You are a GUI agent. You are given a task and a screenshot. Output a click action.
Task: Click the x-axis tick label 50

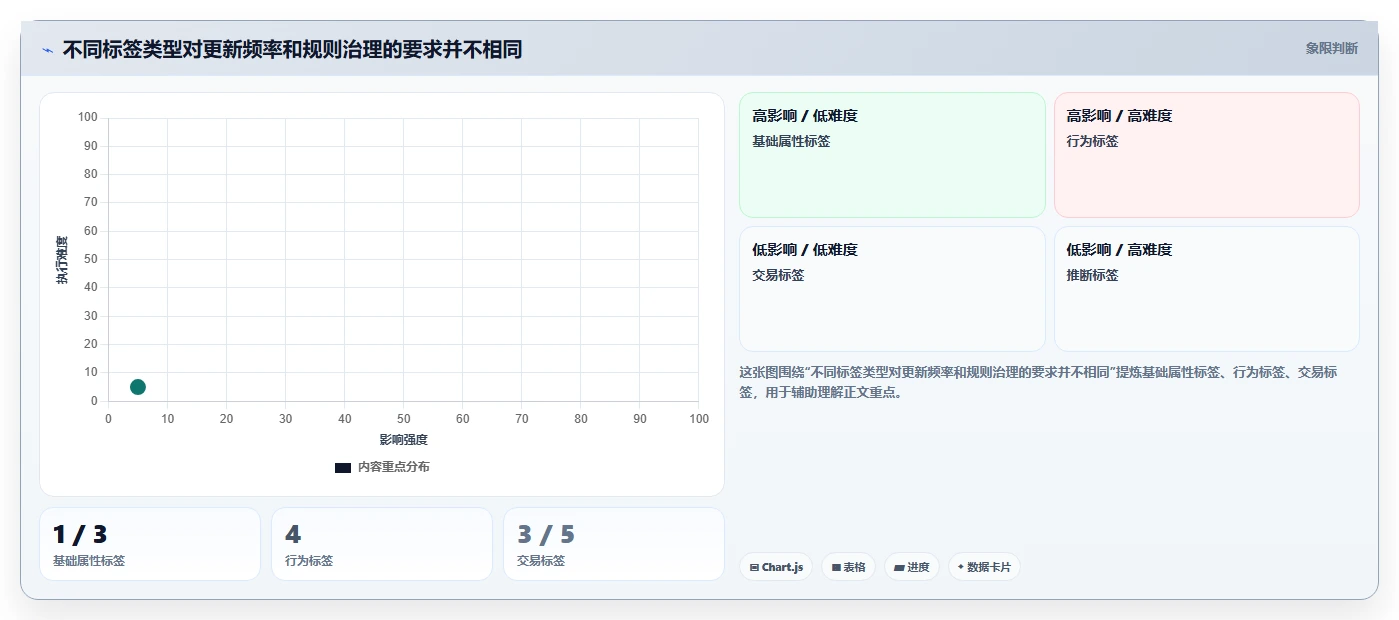coord(403,419)
